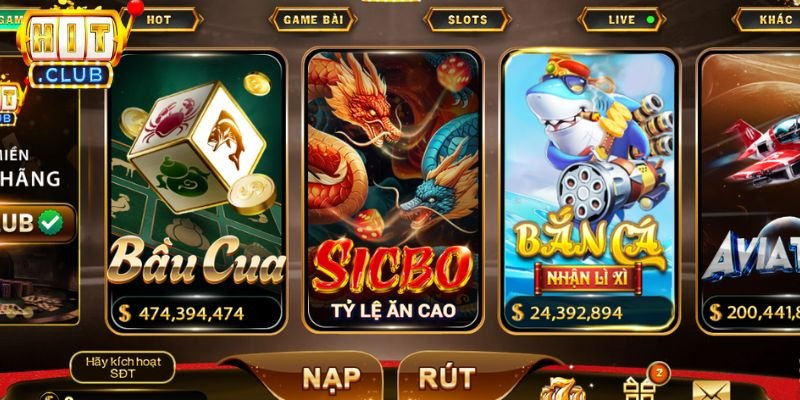Click the dollar icon on Bắn Cá jackpot

(517, 312)
